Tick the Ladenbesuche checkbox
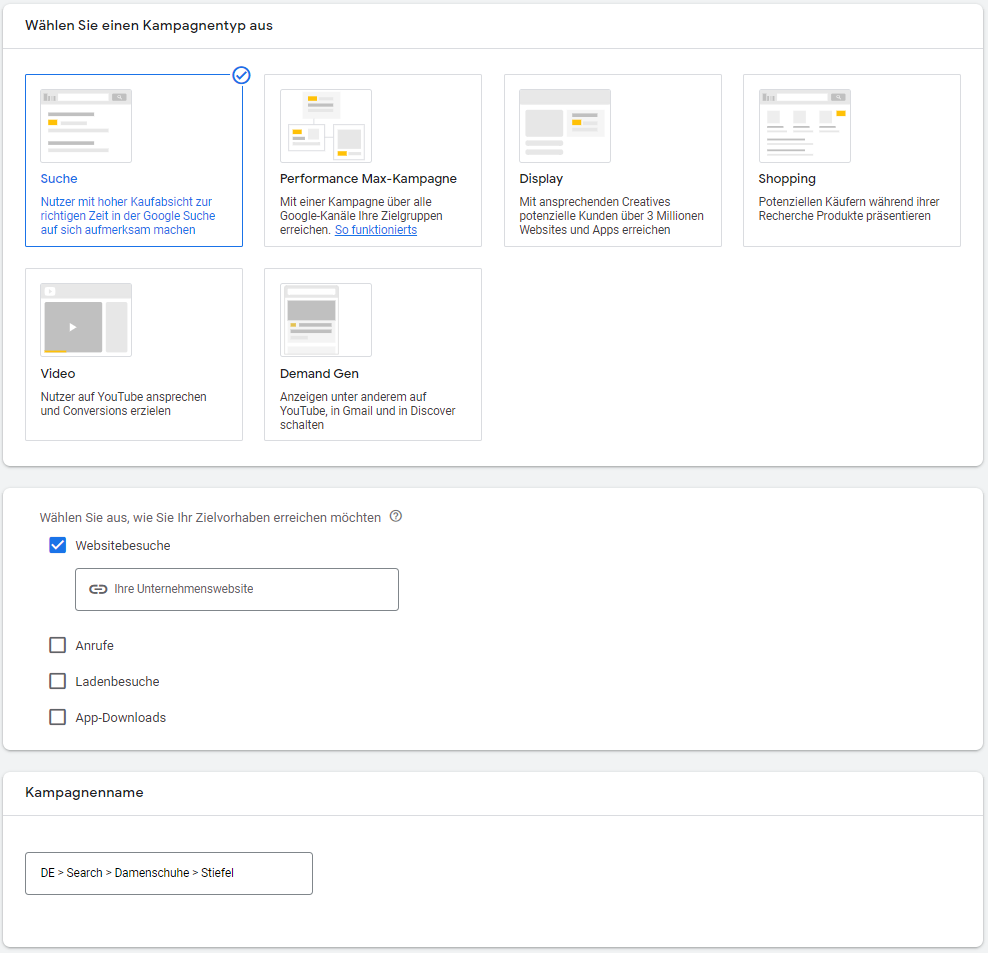 [58, 682]
